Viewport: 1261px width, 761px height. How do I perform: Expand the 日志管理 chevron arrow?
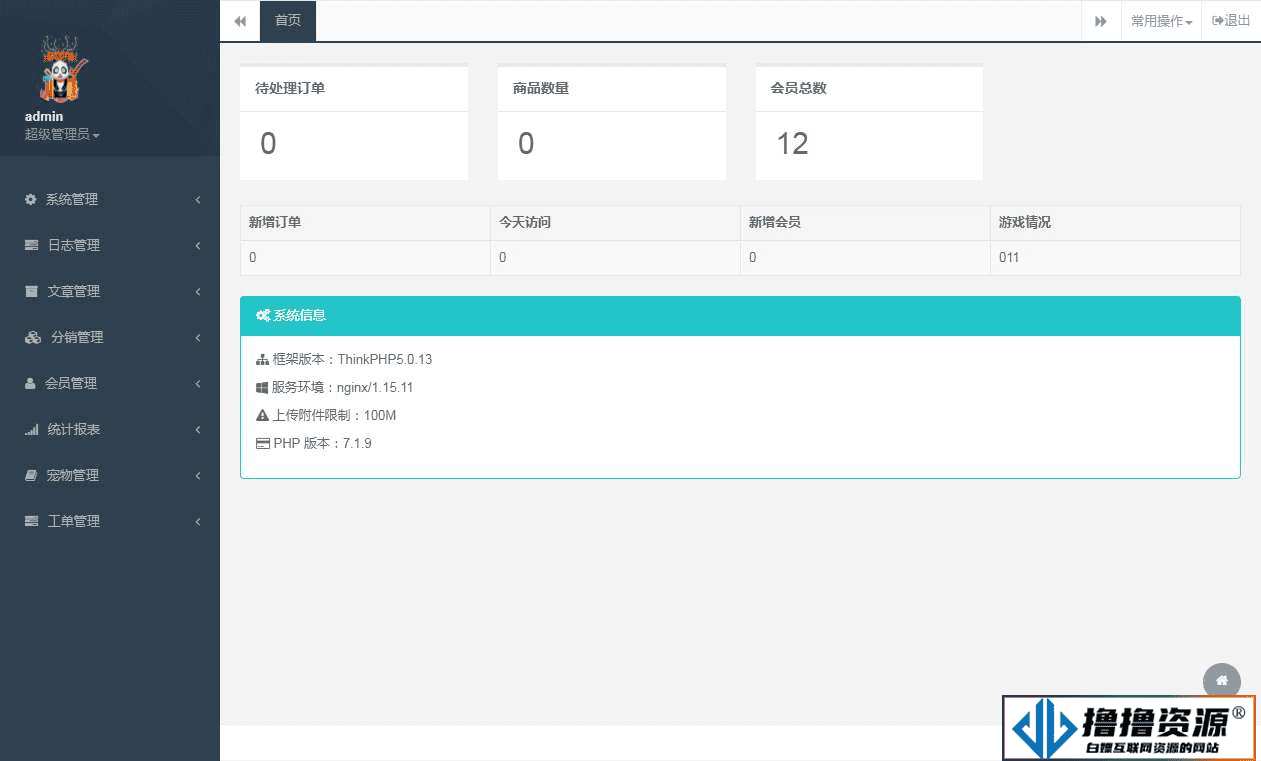(x=198, y=245)
